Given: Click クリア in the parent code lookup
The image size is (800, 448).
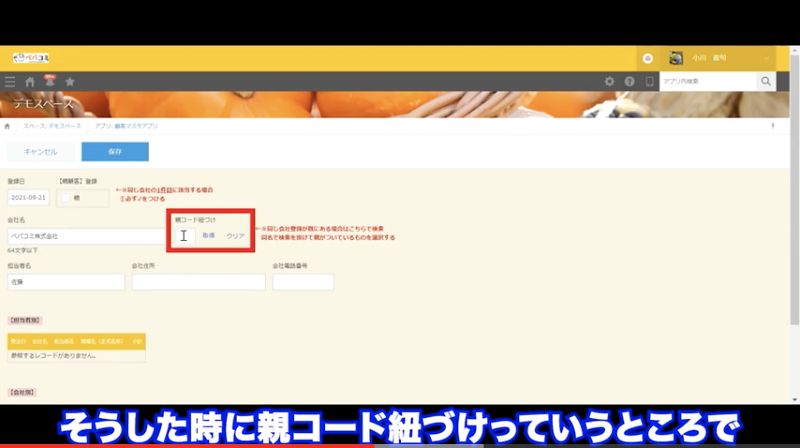Looking at the screenshot, I should 236,236.
